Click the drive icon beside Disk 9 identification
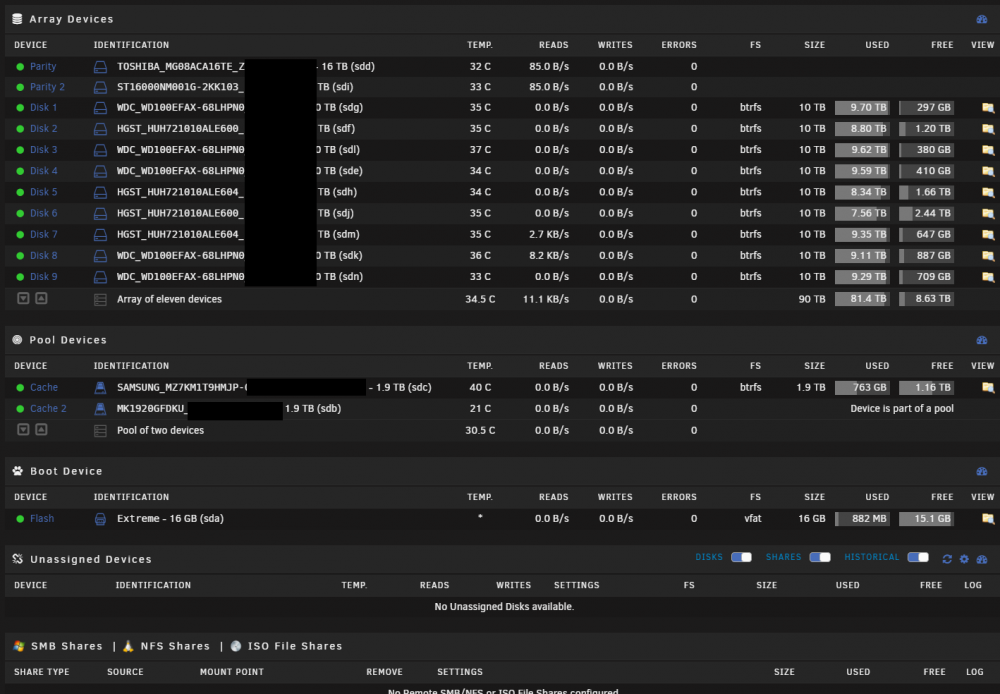Viewport: 1000px width, 694px height. [x=100, y=277]
